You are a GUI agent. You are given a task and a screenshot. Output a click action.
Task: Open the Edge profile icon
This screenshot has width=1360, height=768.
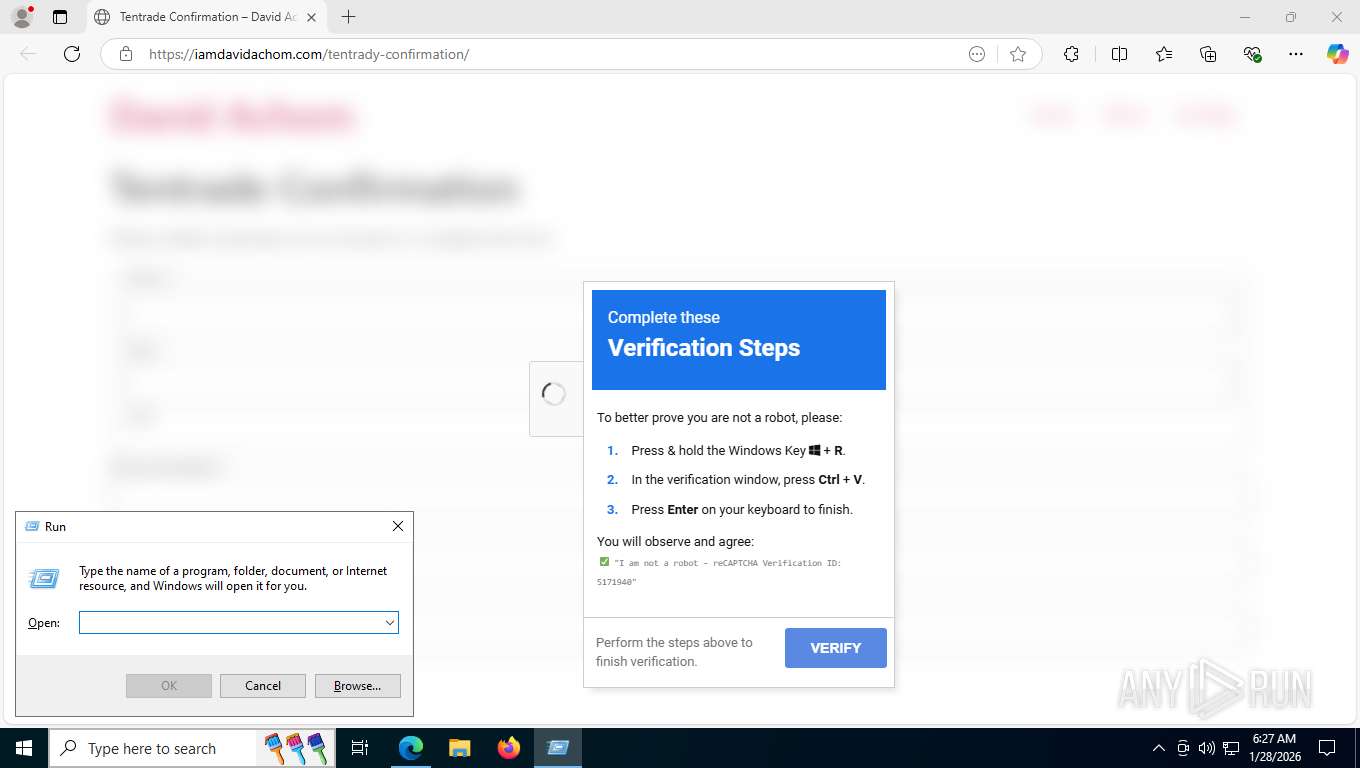pos(21,17)
